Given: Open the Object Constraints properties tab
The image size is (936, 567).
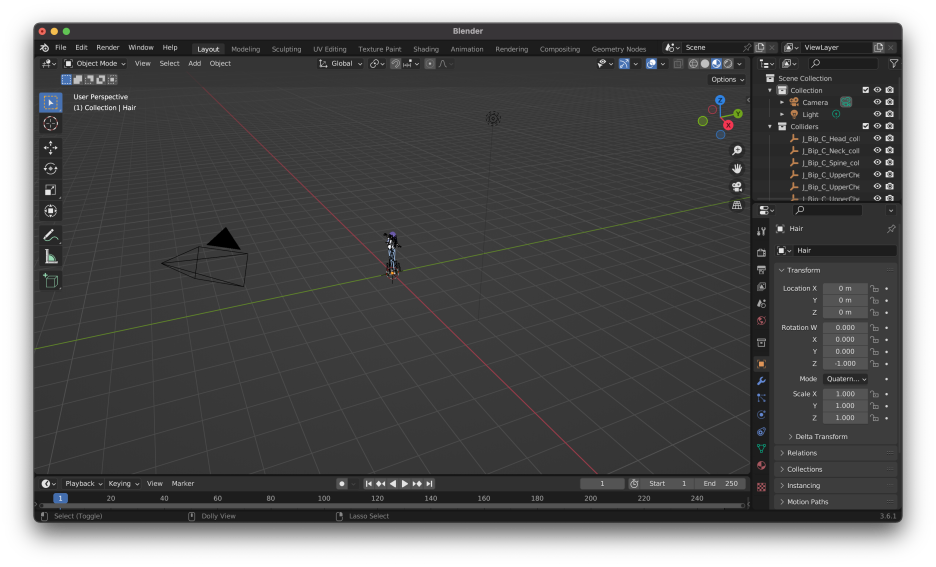Looking at the screenshot, I should click(761, 432).
